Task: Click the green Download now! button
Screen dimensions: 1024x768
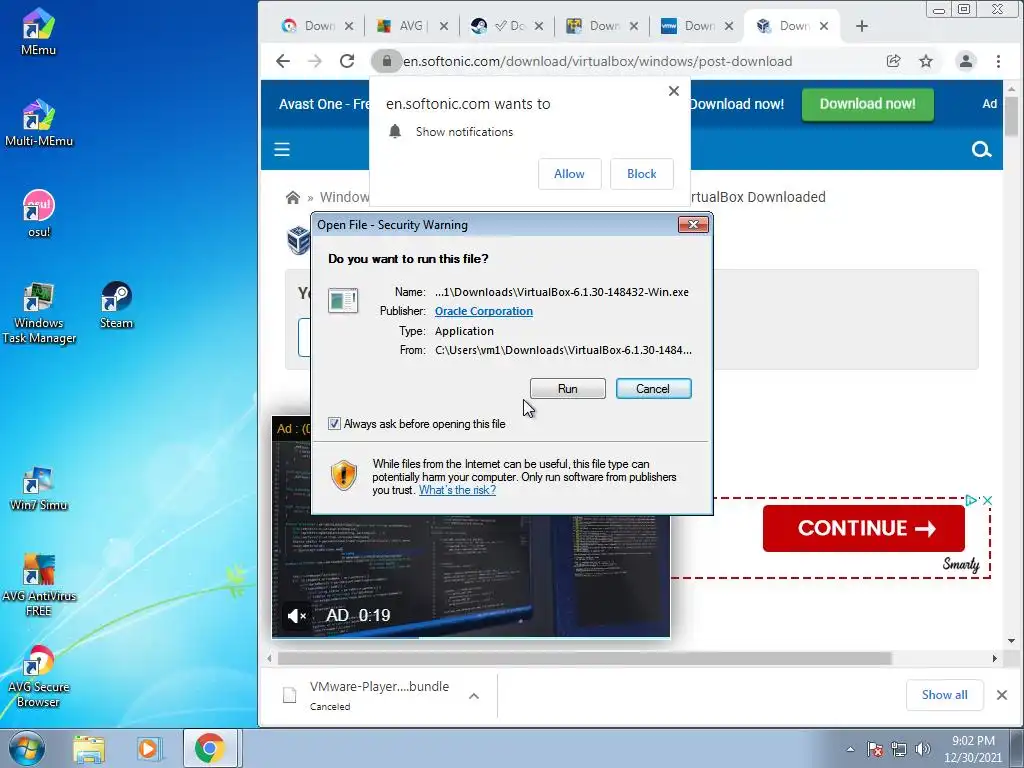Action: [x=867, y=104]
